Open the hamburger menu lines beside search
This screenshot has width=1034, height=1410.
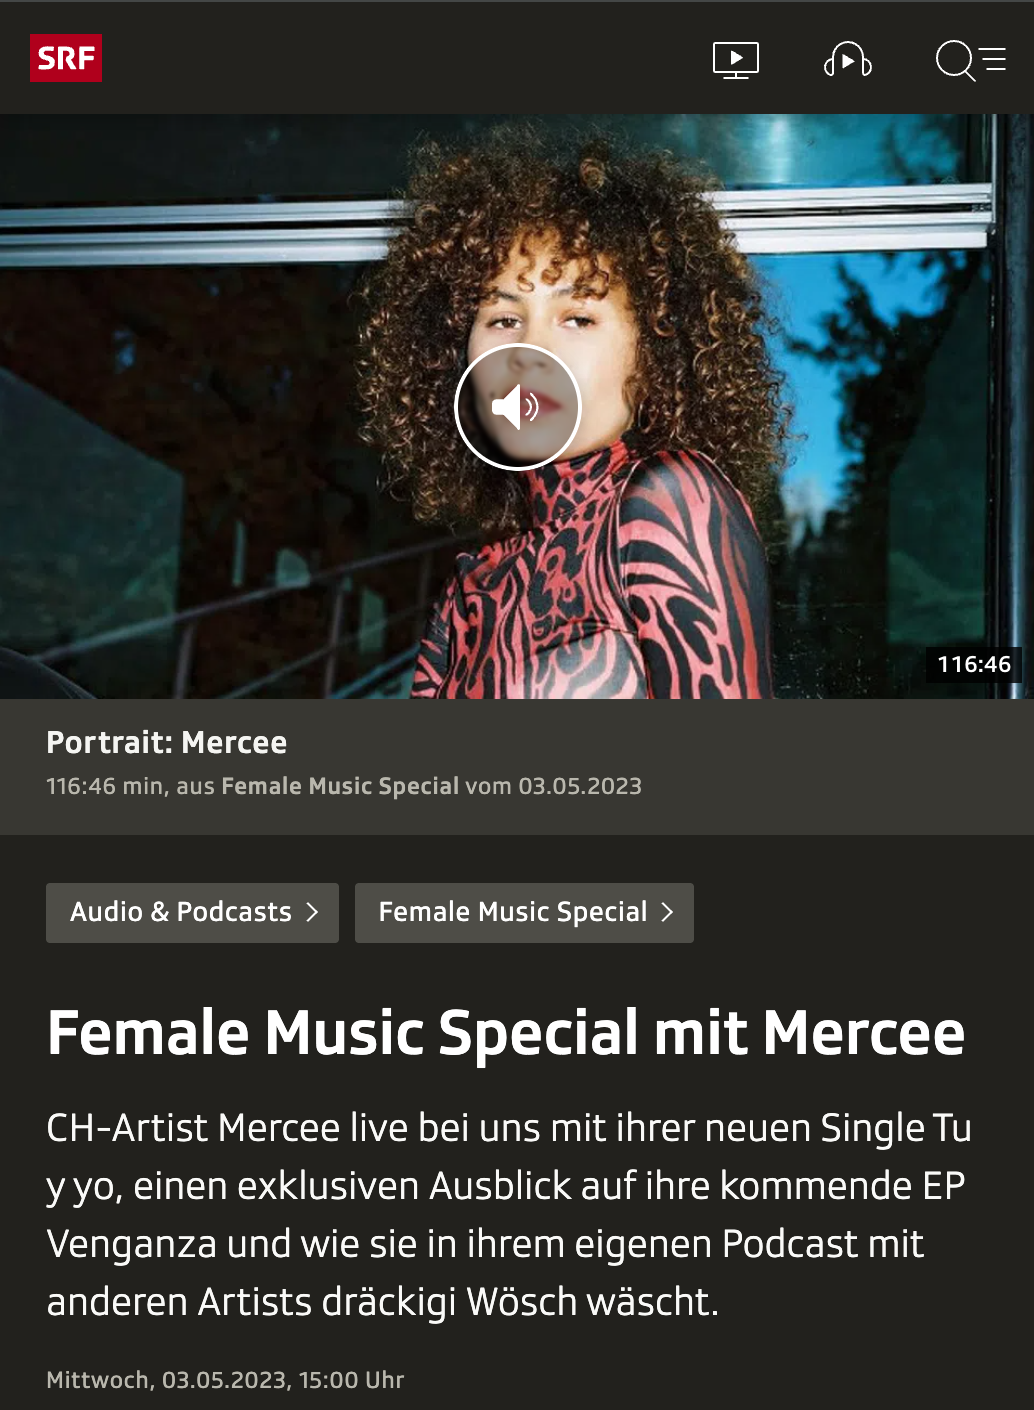click(x=994, y=60)
